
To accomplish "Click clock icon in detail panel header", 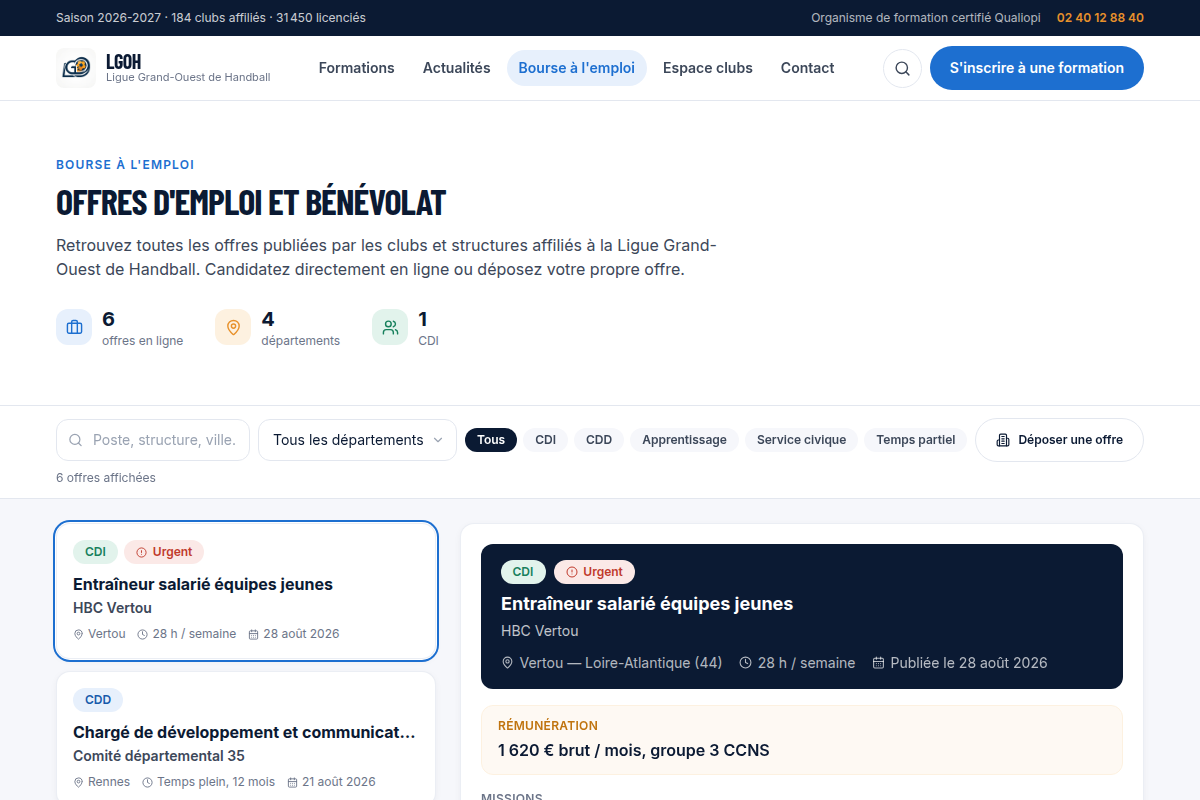I will (746, 663).
